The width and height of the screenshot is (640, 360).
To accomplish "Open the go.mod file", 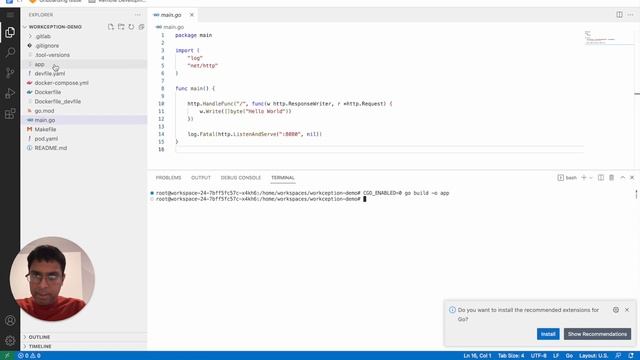I will point(84,111).
